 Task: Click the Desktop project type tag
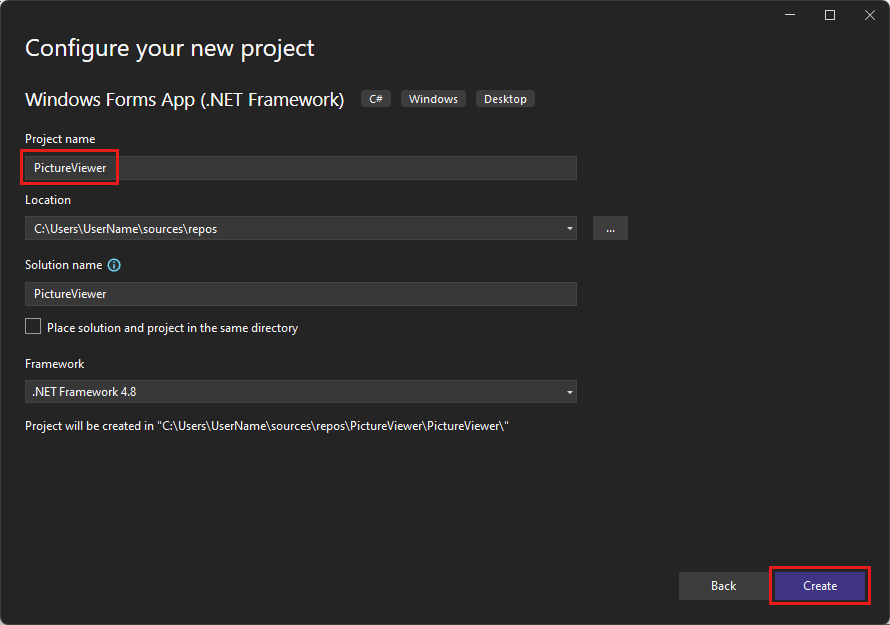tap(505, 98)
